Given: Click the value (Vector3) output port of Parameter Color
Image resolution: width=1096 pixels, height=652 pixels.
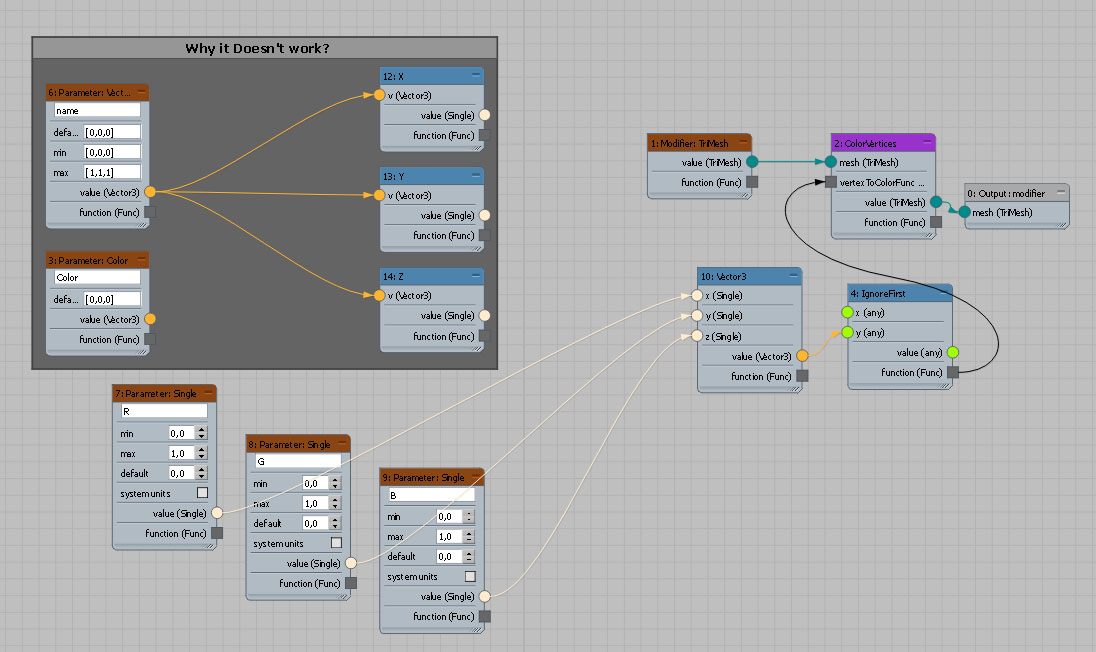Looking at the screenshot, I should [150, 319].
